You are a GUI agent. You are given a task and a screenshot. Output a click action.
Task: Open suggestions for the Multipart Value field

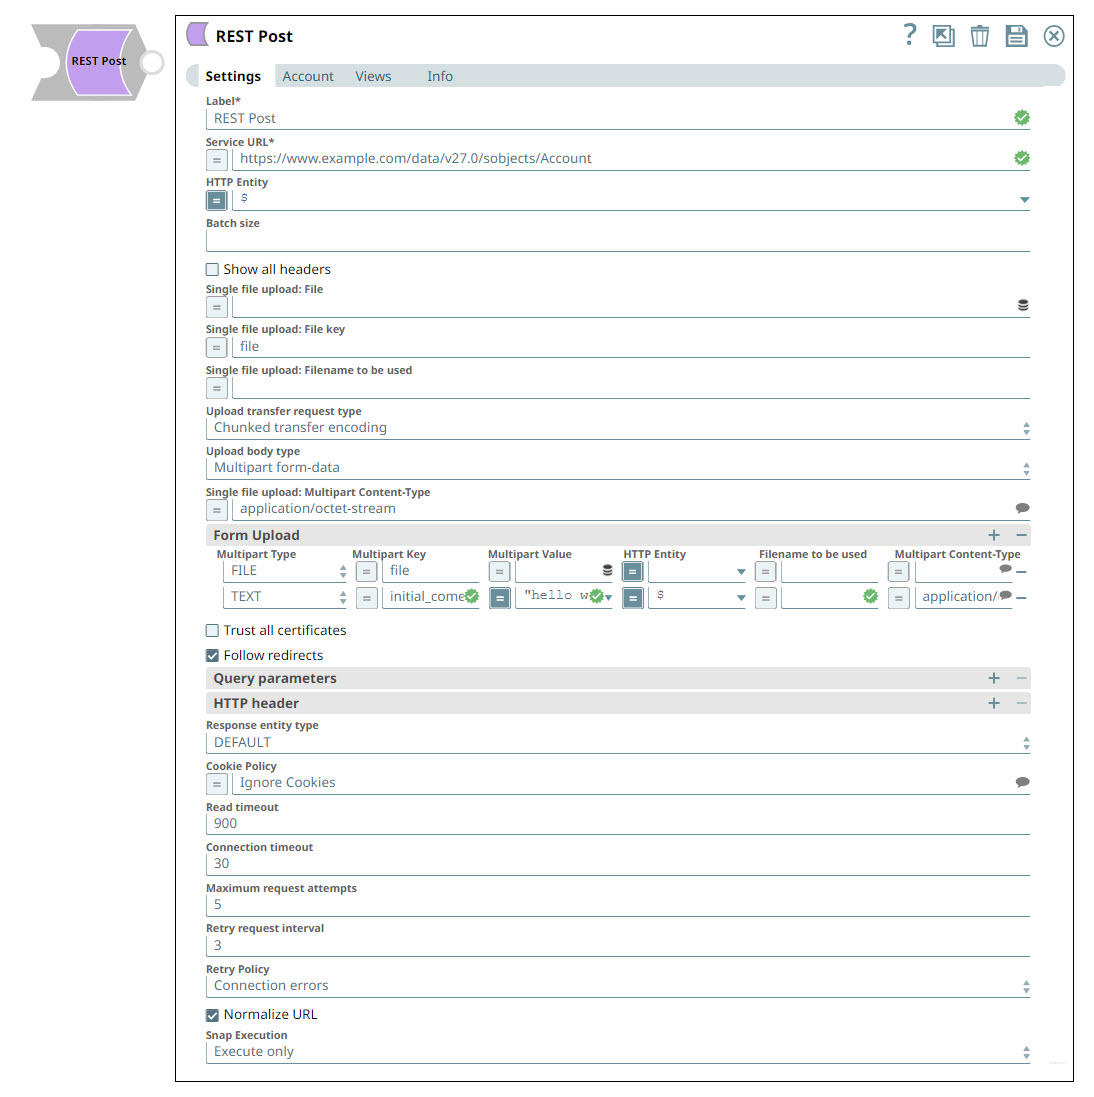point(608,570)
